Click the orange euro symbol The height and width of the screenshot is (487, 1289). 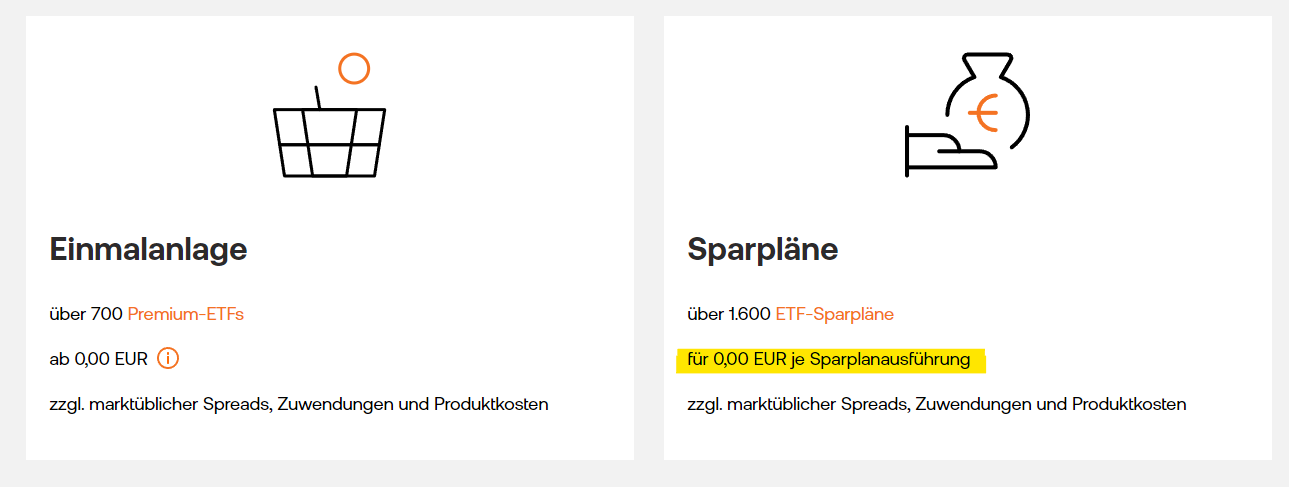(985, 115)
